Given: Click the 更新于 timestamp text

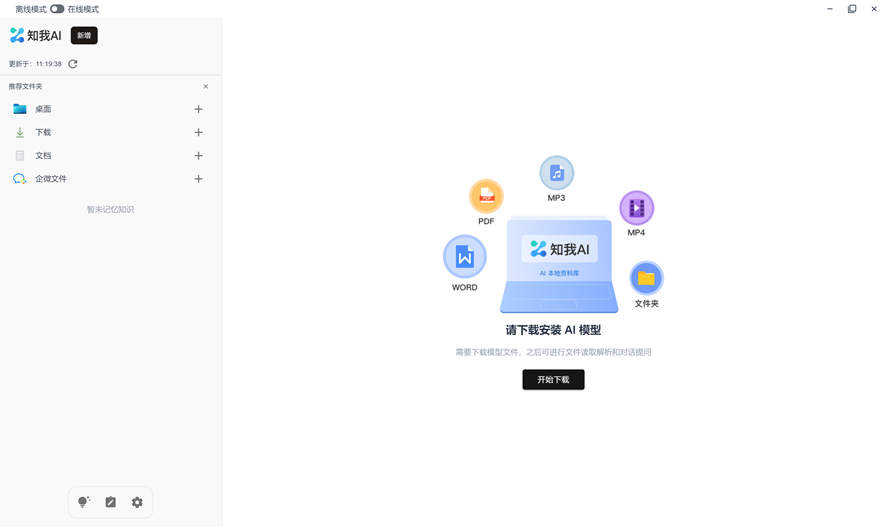Looking at the screenshot, I should click(x=35, y=64).
